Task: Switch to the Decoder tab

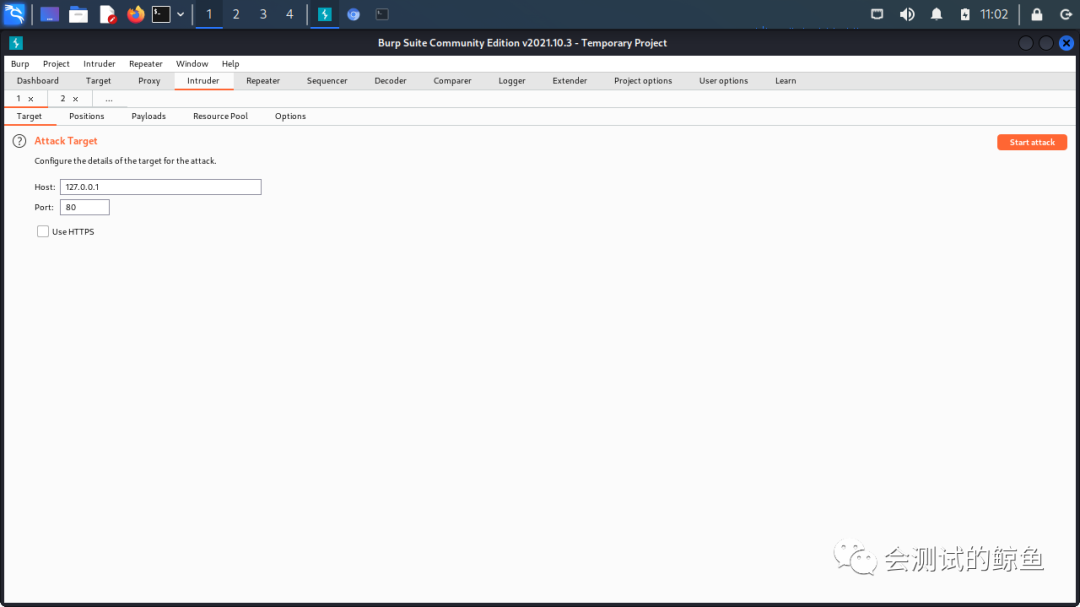Action: click(x=390, y=81)
